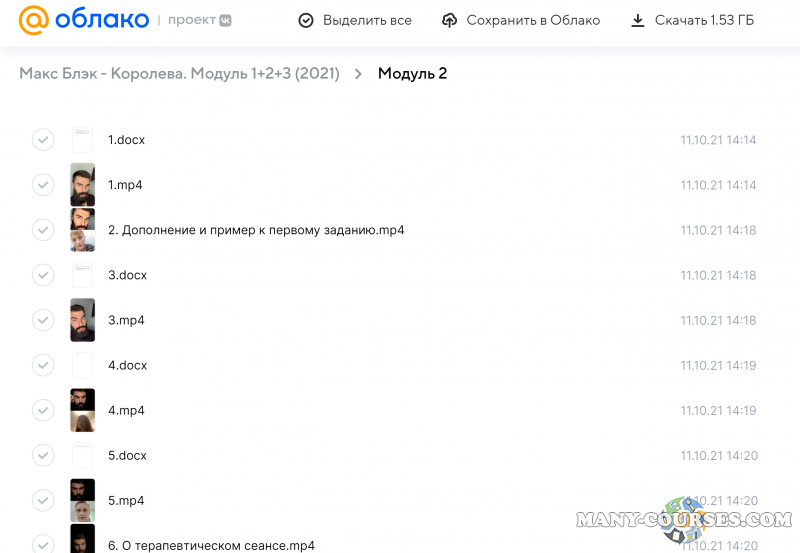The image size is (800, 553).
Task: Click the cloud upload save icon
Action: tap(449, 20)
